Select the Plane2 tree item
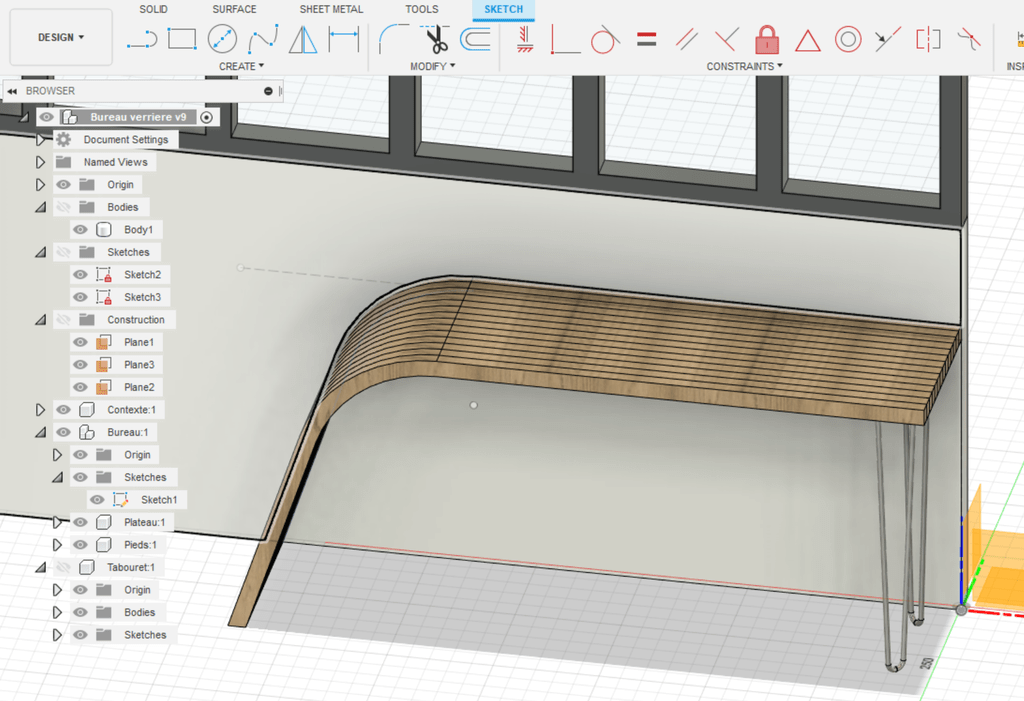The height and width of the screenshot is (701, 1024). (x=139, y=387)
